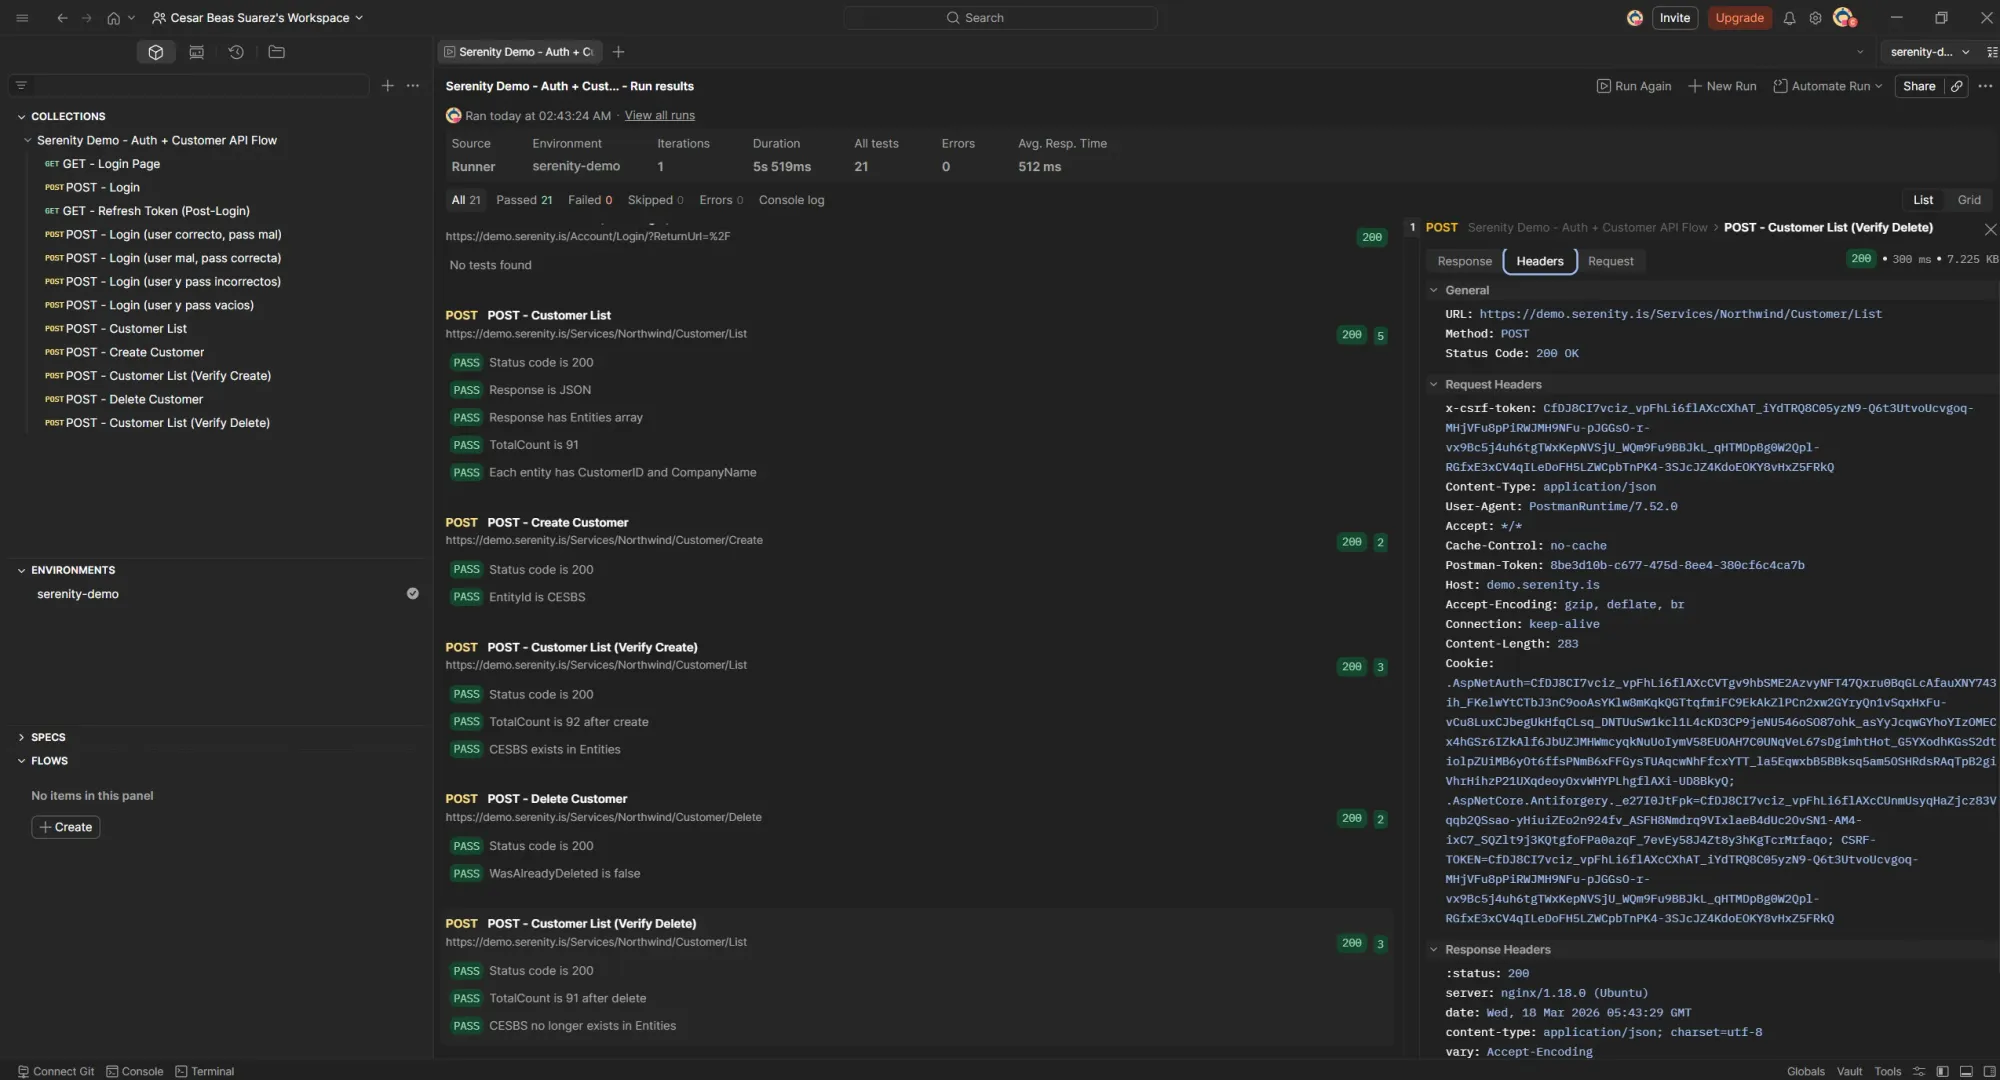Switch to the Request tab
2000x1080 pixels.
[1611, 261]
